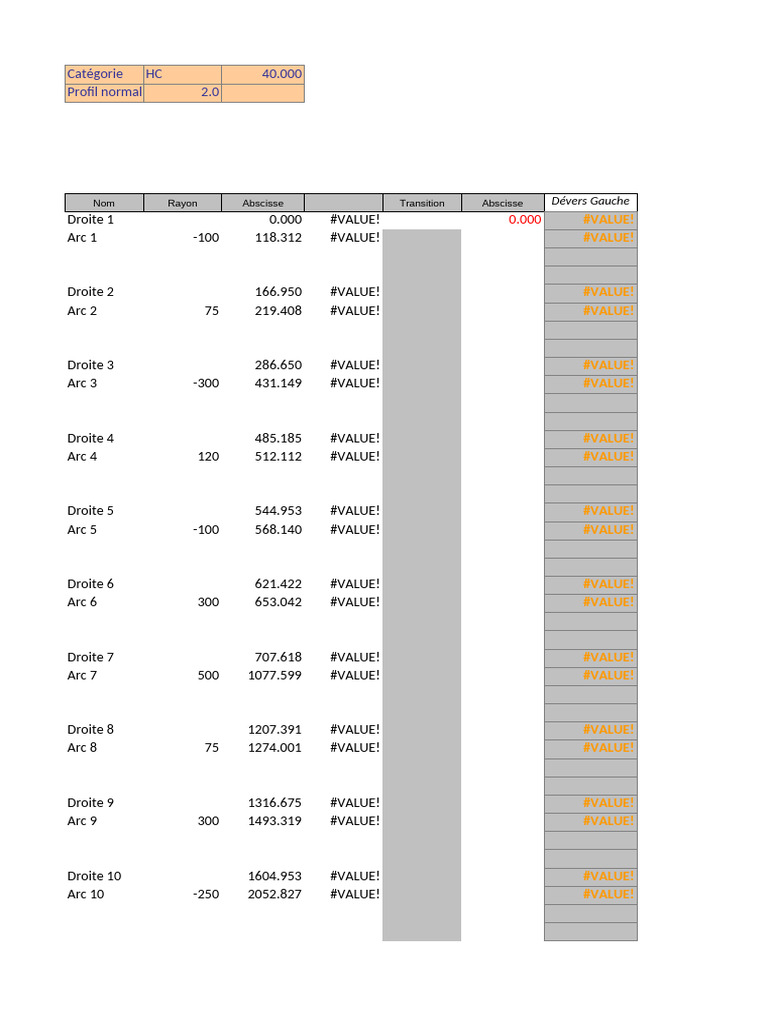This screenshot has height=1024, width=768.
Task: Click the Arc 6 name cell
Action: pyautogui.click(x=82, y=602)
